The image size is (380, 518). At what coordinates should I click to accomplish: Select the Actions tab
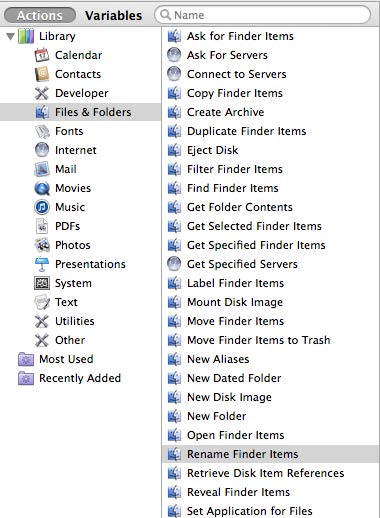pyautogui.click(x=40, y=15)
